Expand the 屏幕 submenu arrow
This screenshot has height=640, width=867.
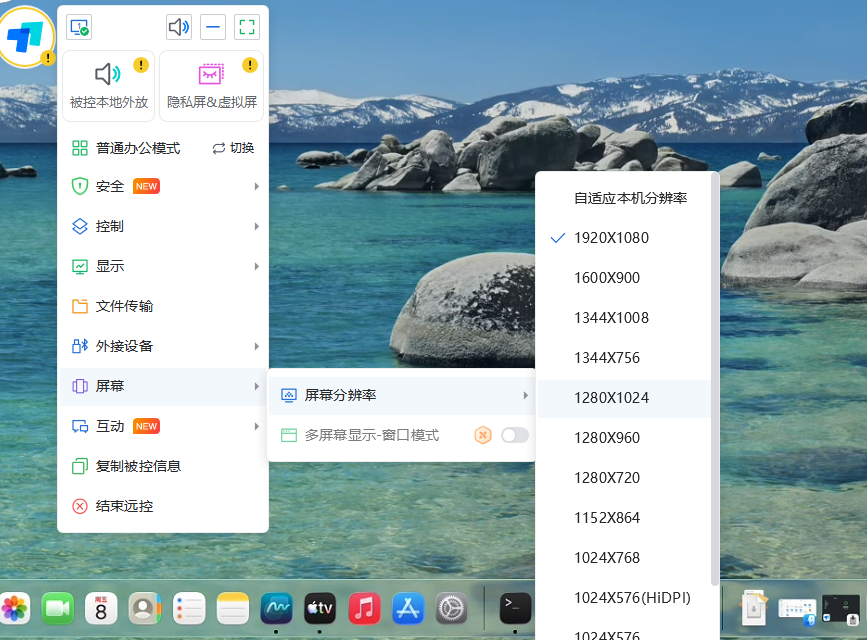tap(257, 386)
